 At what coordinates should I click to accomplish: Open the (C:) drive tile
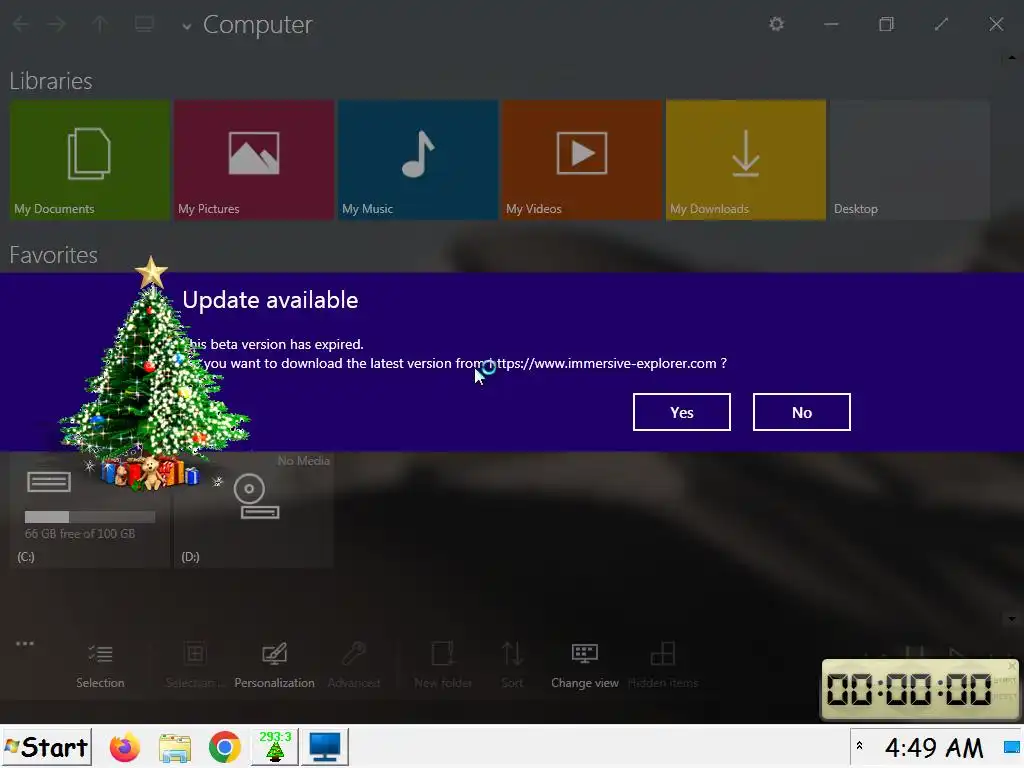(x=89, y=510)
